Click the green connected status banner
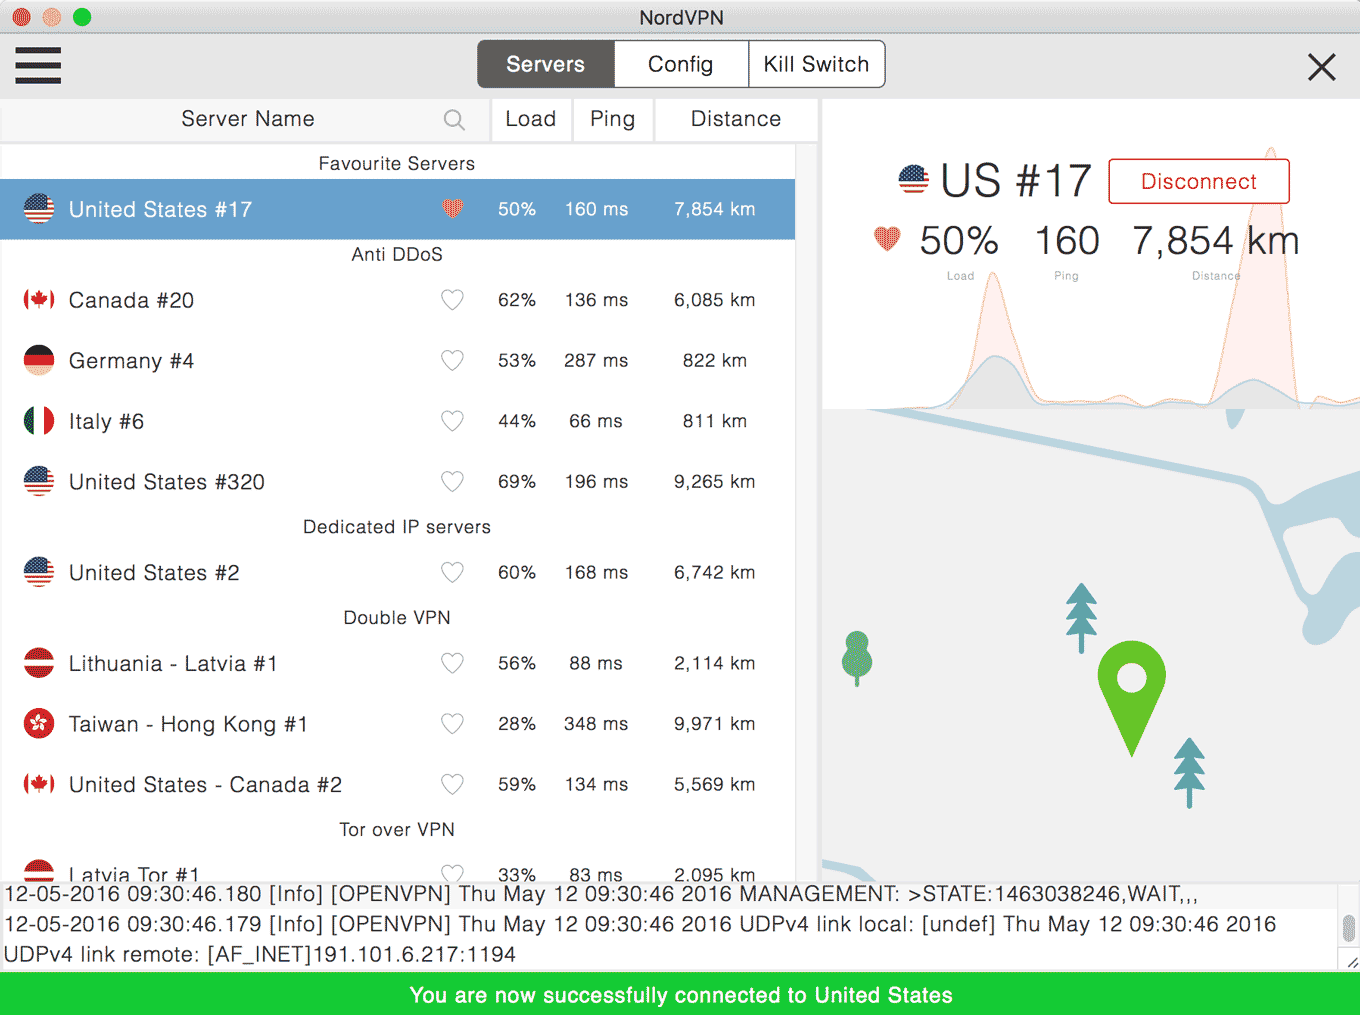The image size is (1360, 1015). (680, 994)
